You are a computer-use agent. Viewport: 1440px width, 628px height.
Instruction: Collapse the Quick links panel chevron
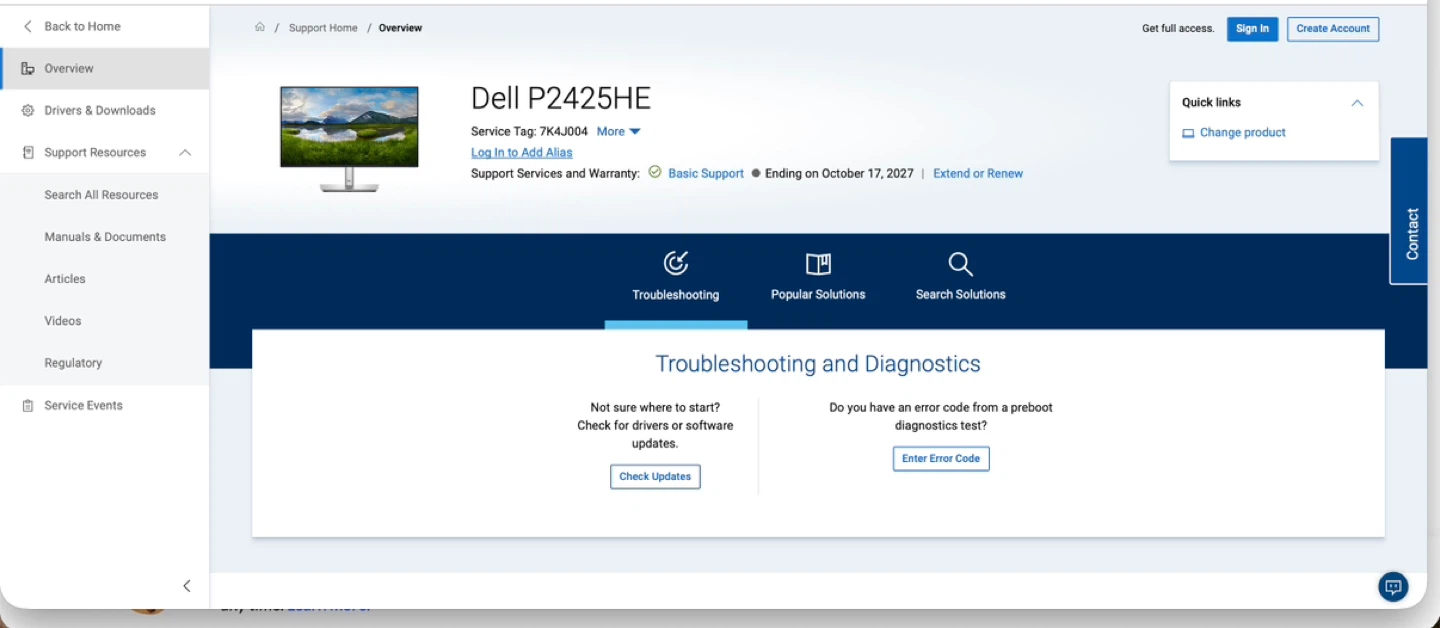point(1357,102)
